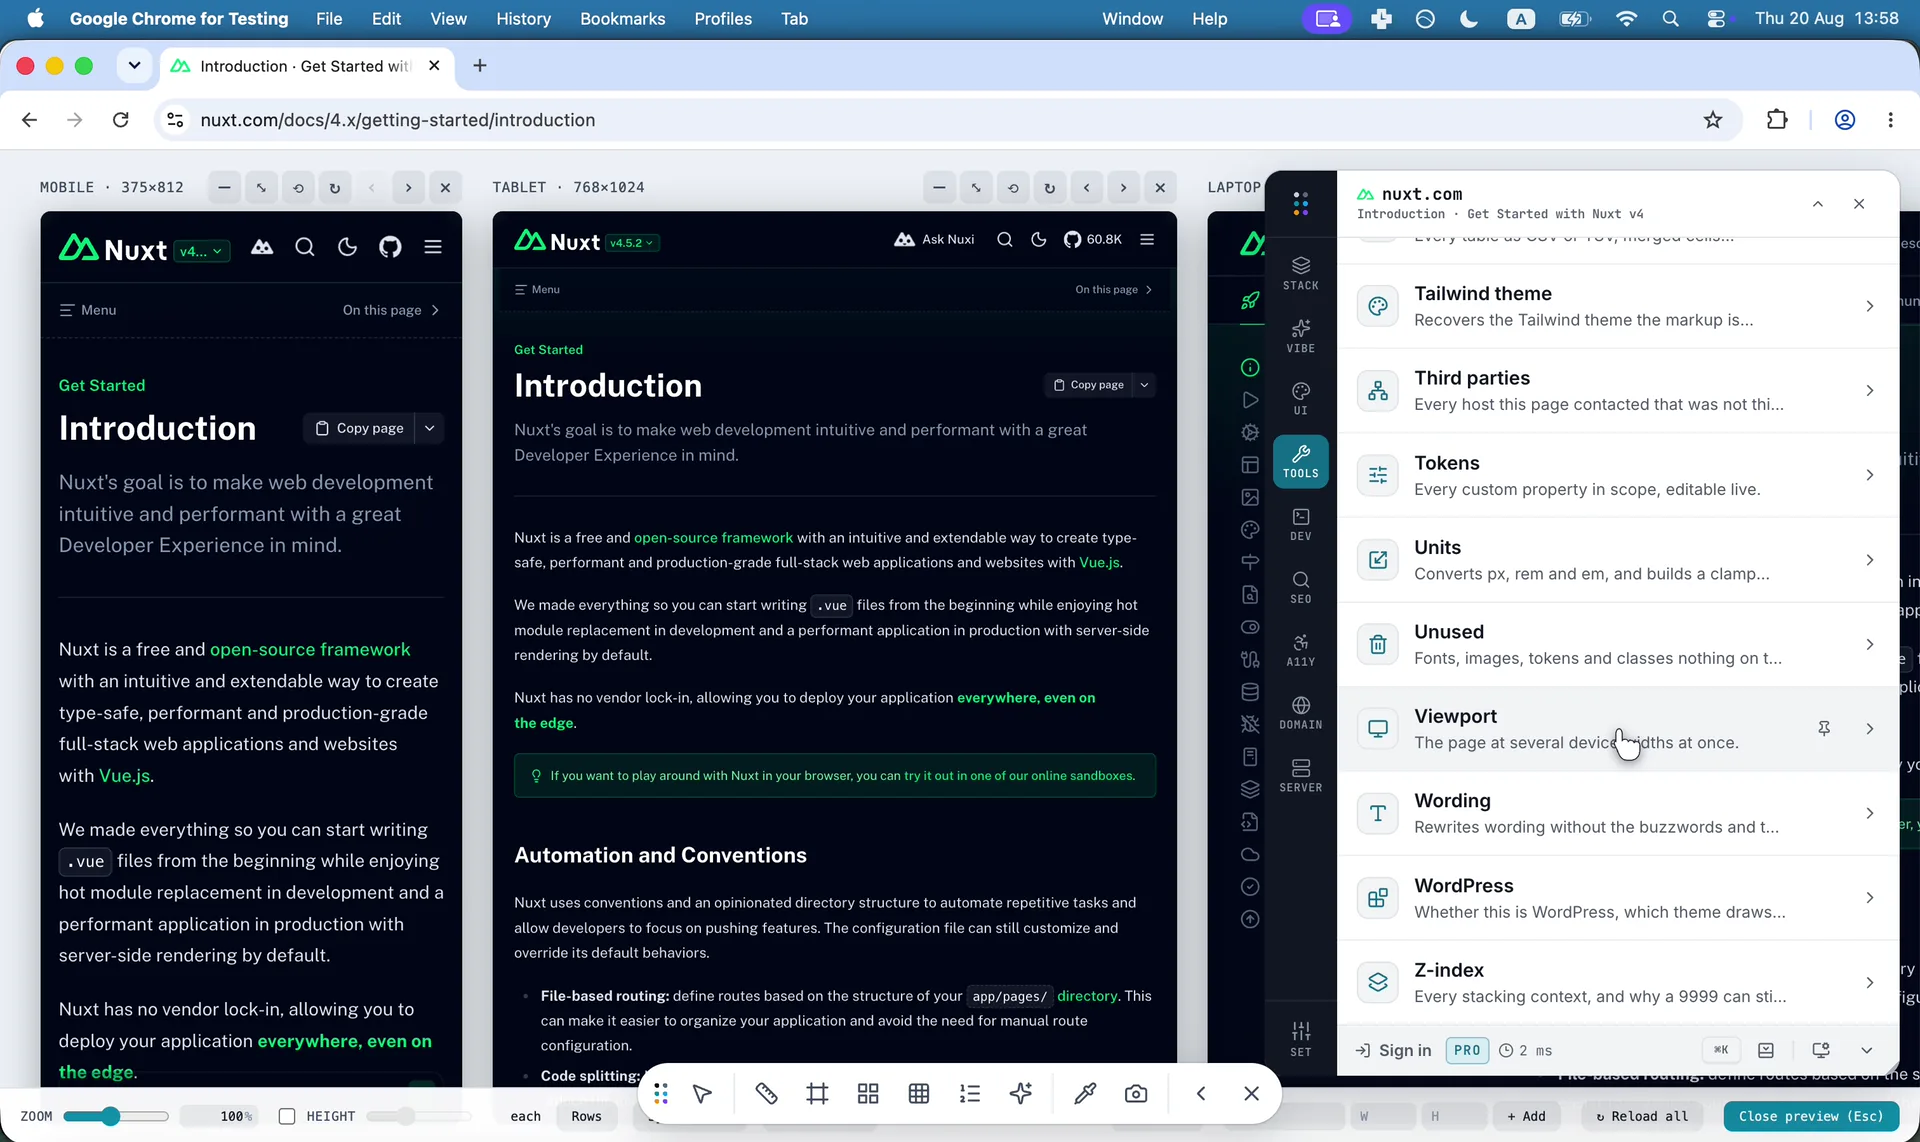This screenshot has height=1142, width=1920.
Task: Click the Ask Nuxi icon in mobile preview
Action: (x=262, y=247)
